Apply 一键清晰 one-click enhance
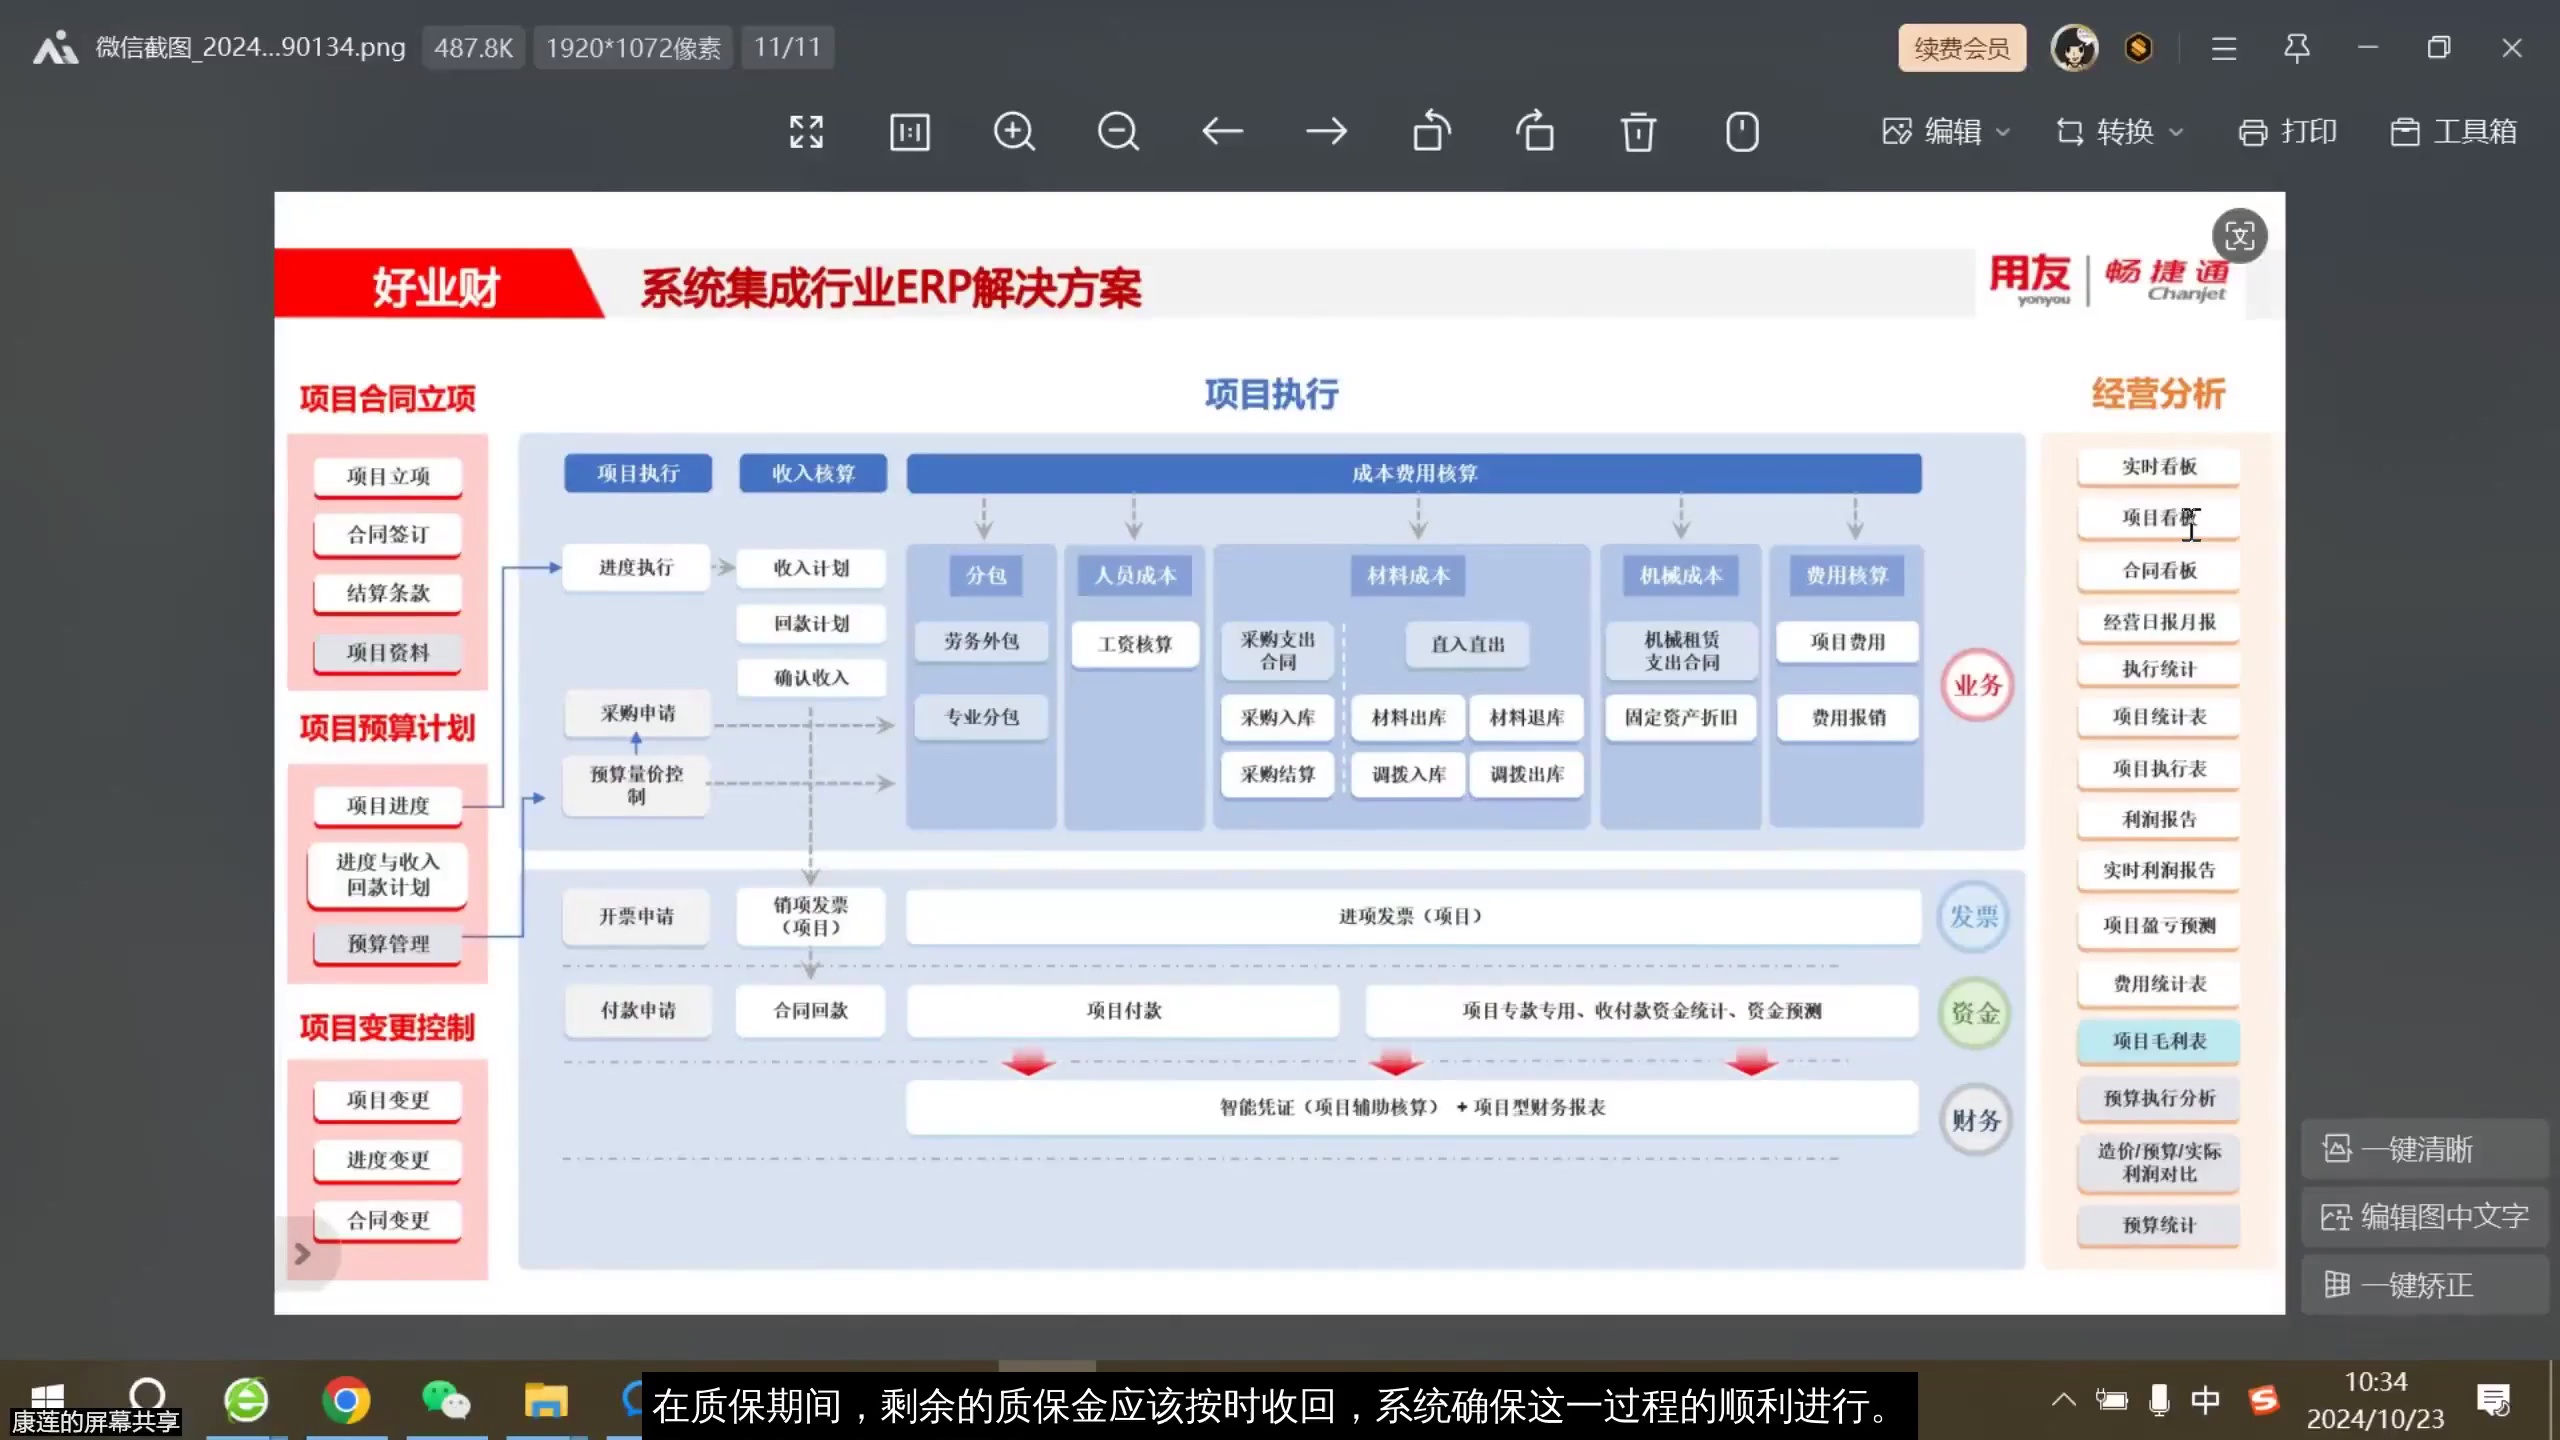 tap(2422, 1148)
